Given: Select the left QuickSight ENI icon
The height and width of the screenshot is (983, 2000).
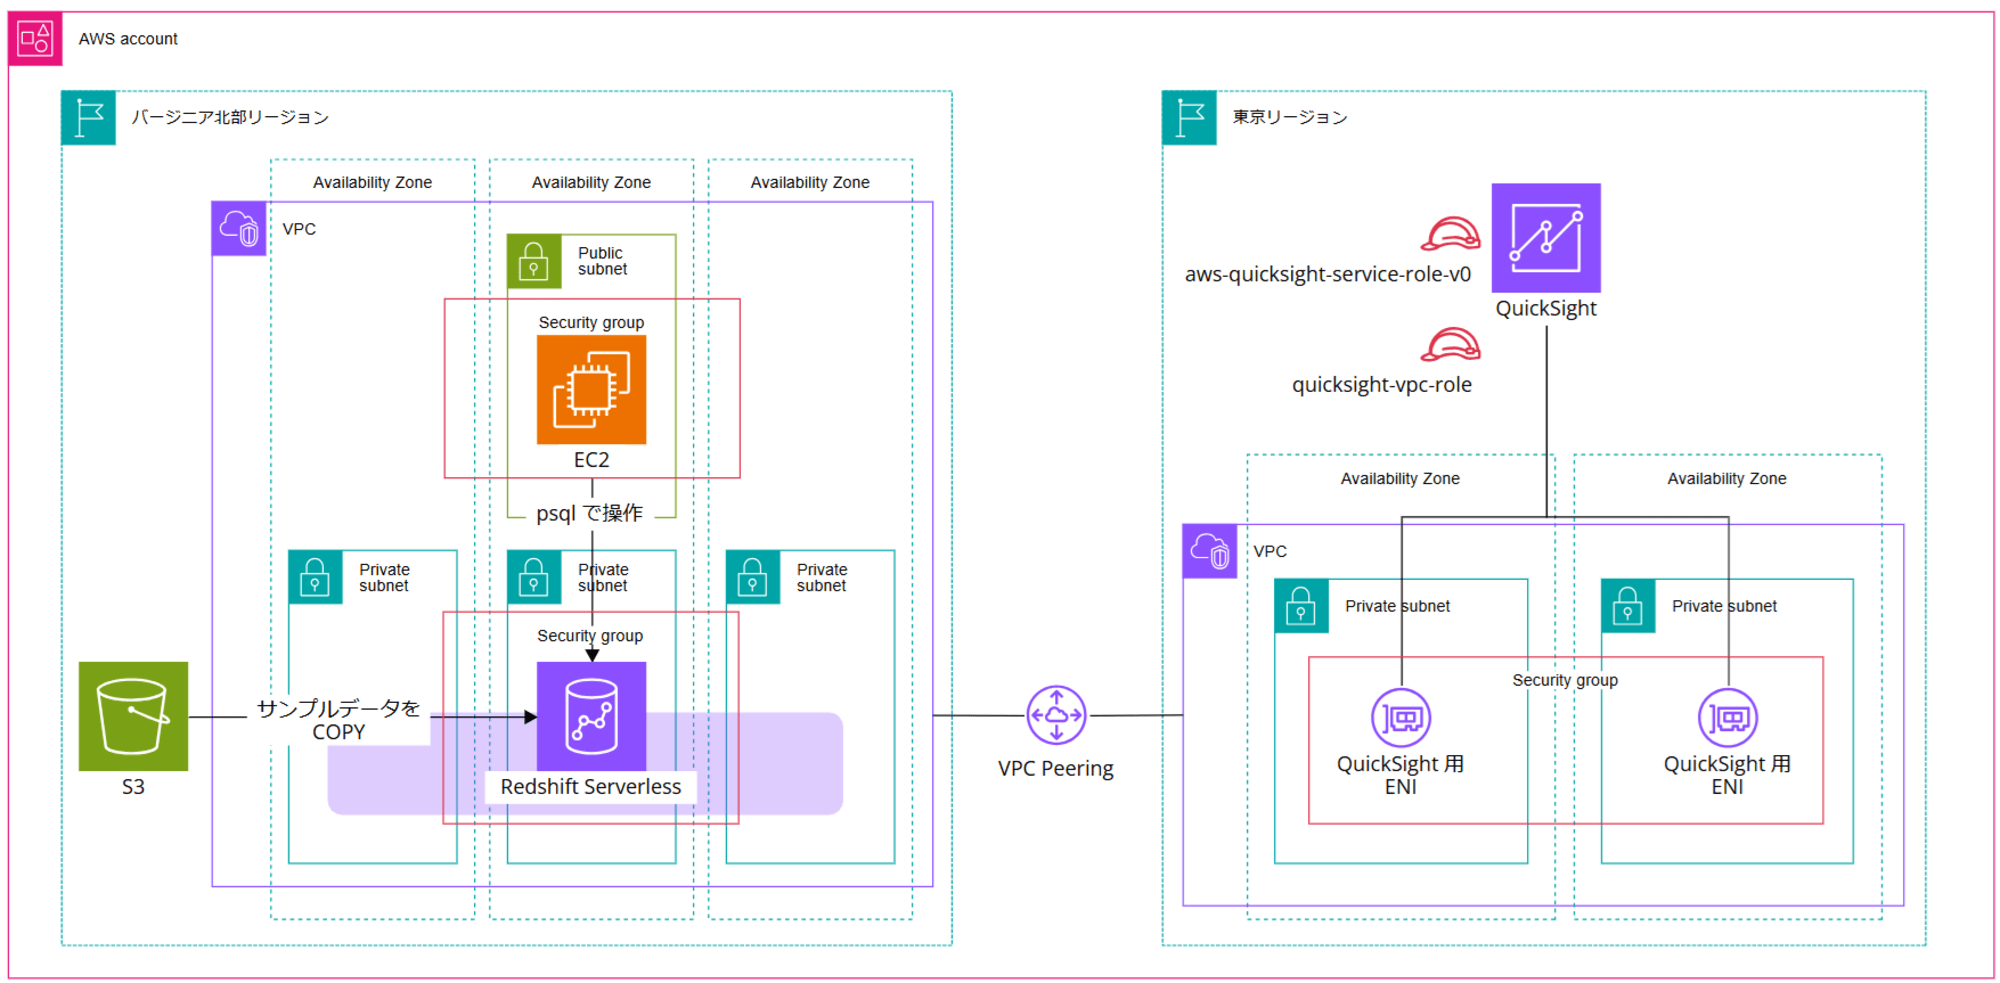Looking at the screenshot, I should pyautogui.click(x=1401, y=718).
